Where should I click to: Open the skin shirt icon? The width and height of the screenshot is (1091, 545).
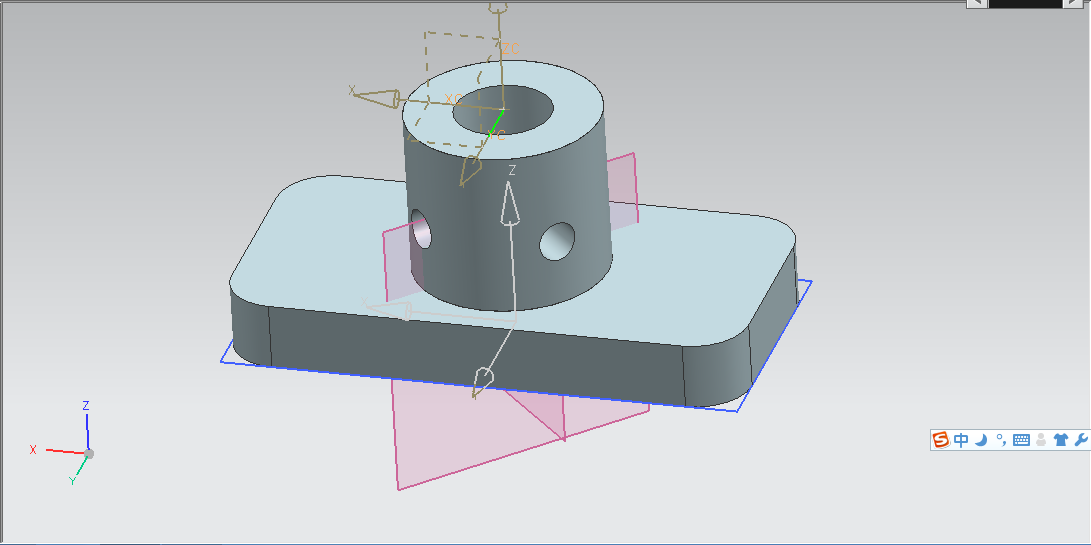pos(1060,440)
